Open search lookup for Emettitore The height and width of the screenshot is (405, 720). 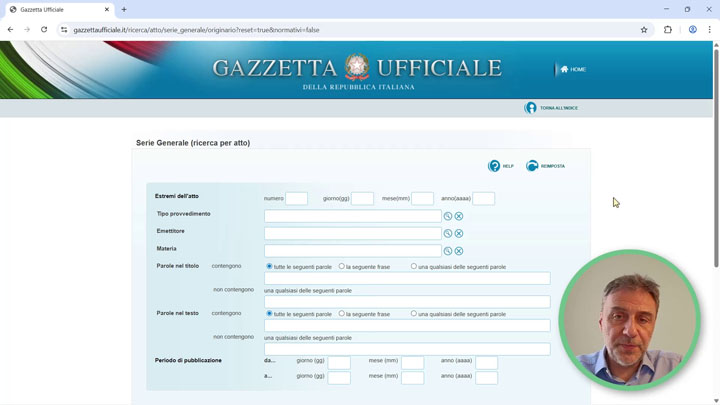pyautogui.click(x=448, y=233)
